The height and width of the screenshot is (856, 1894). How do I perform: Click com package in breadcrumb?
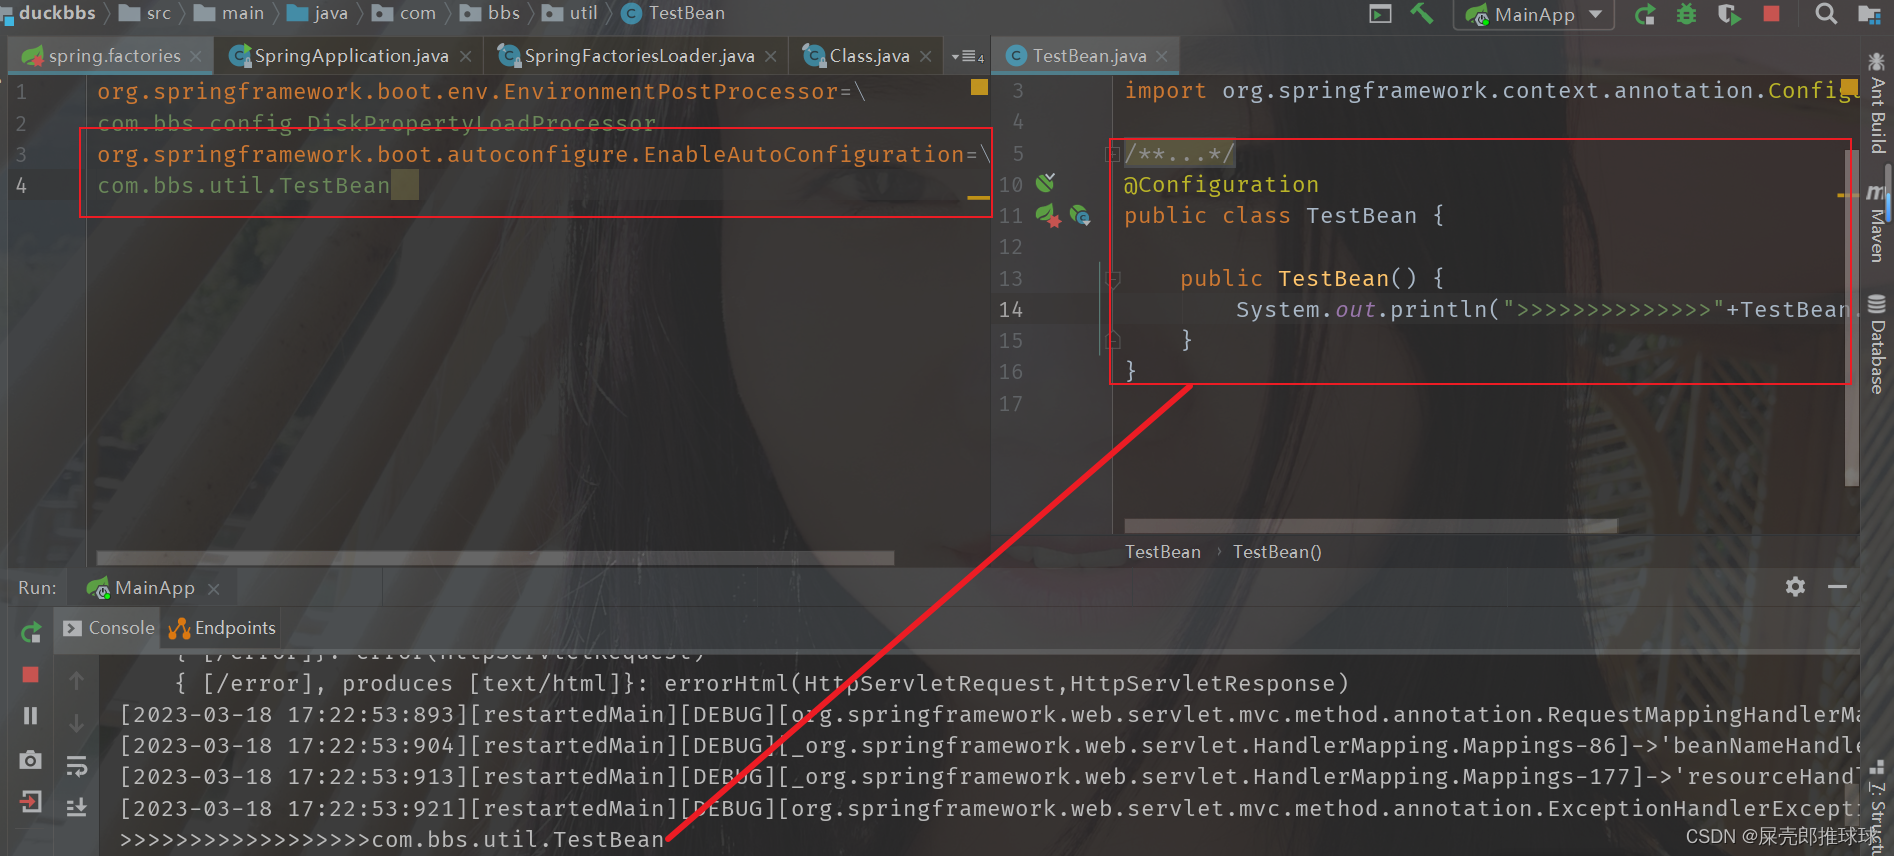404,13
